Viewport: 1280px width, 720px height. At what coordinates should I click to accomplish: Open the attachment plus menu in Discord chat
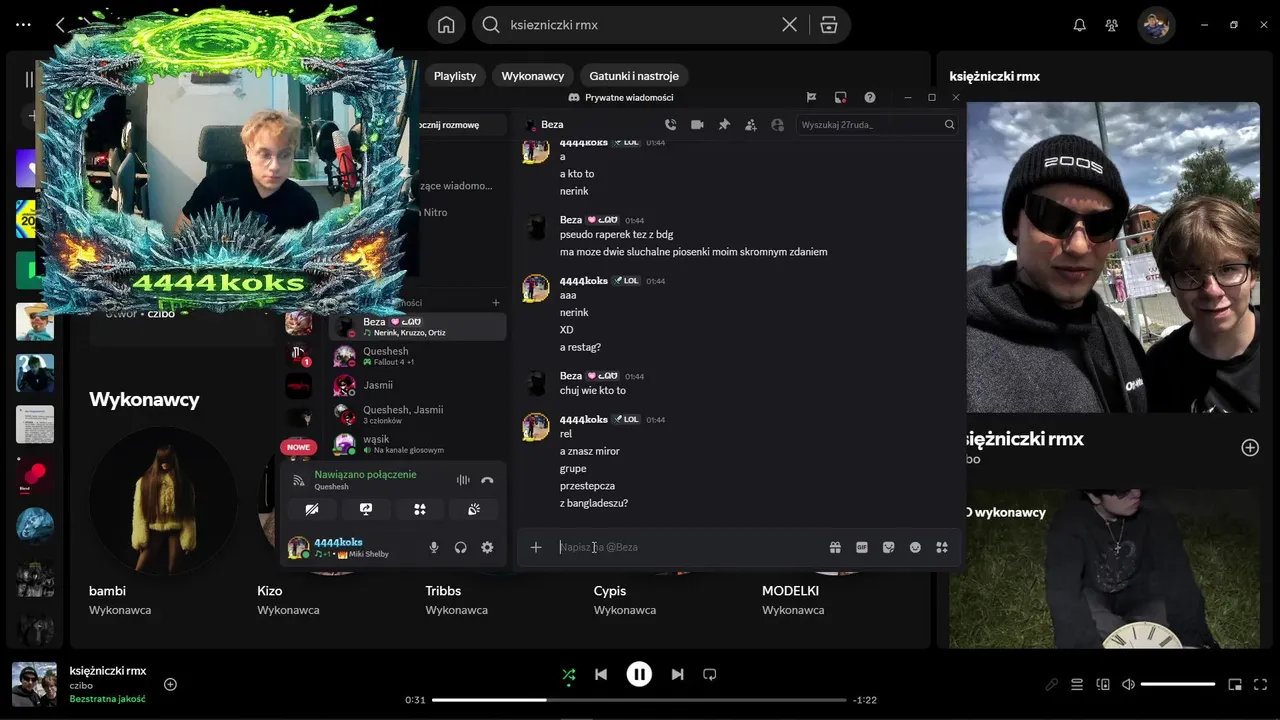[x=536, y=547]
